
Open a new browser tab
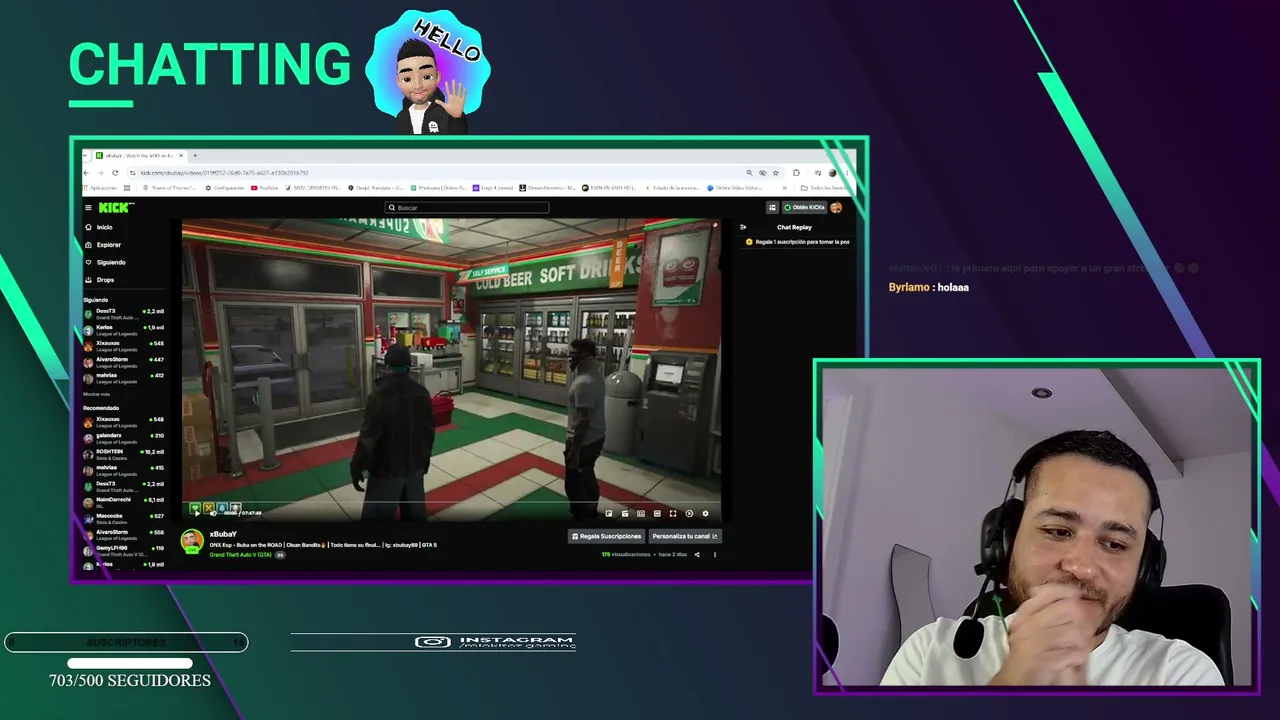pos(195,156)
